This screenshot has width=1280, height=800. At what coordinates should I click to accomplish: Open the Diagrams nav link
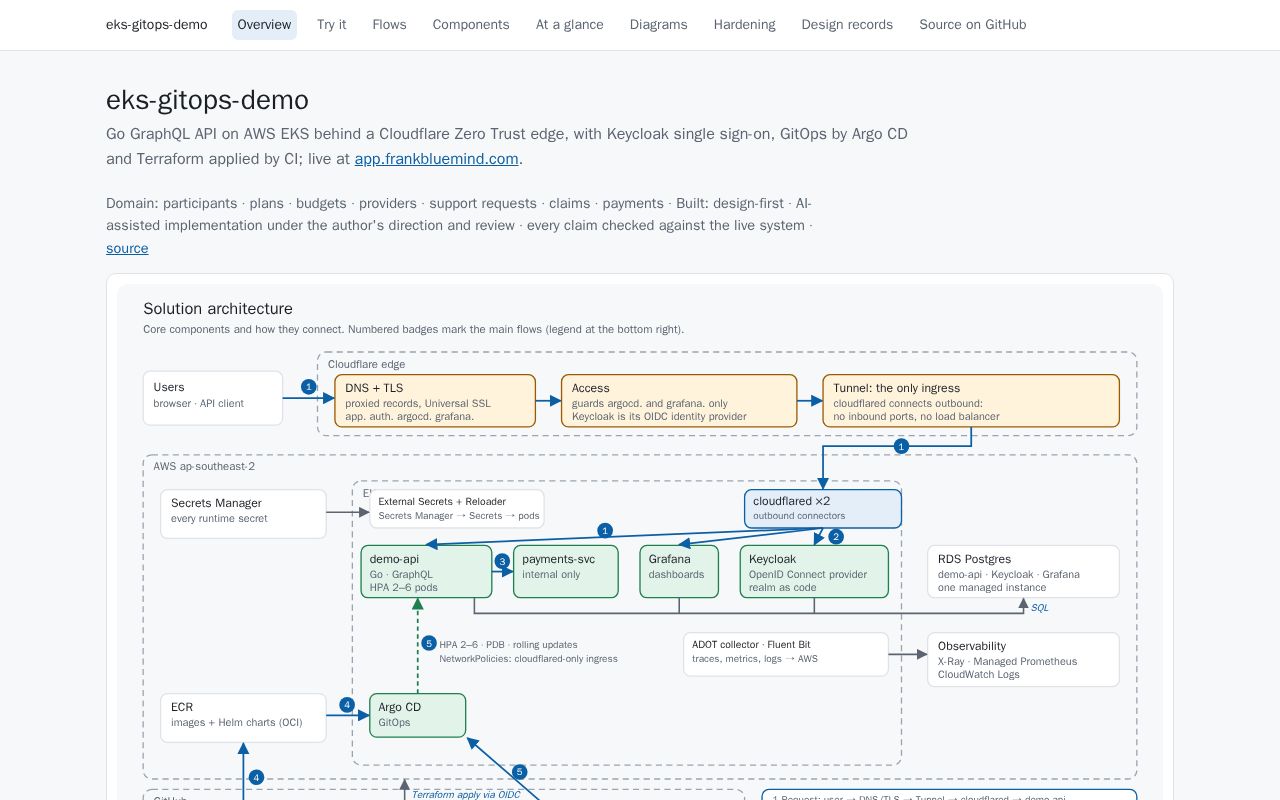coord(659,25)
